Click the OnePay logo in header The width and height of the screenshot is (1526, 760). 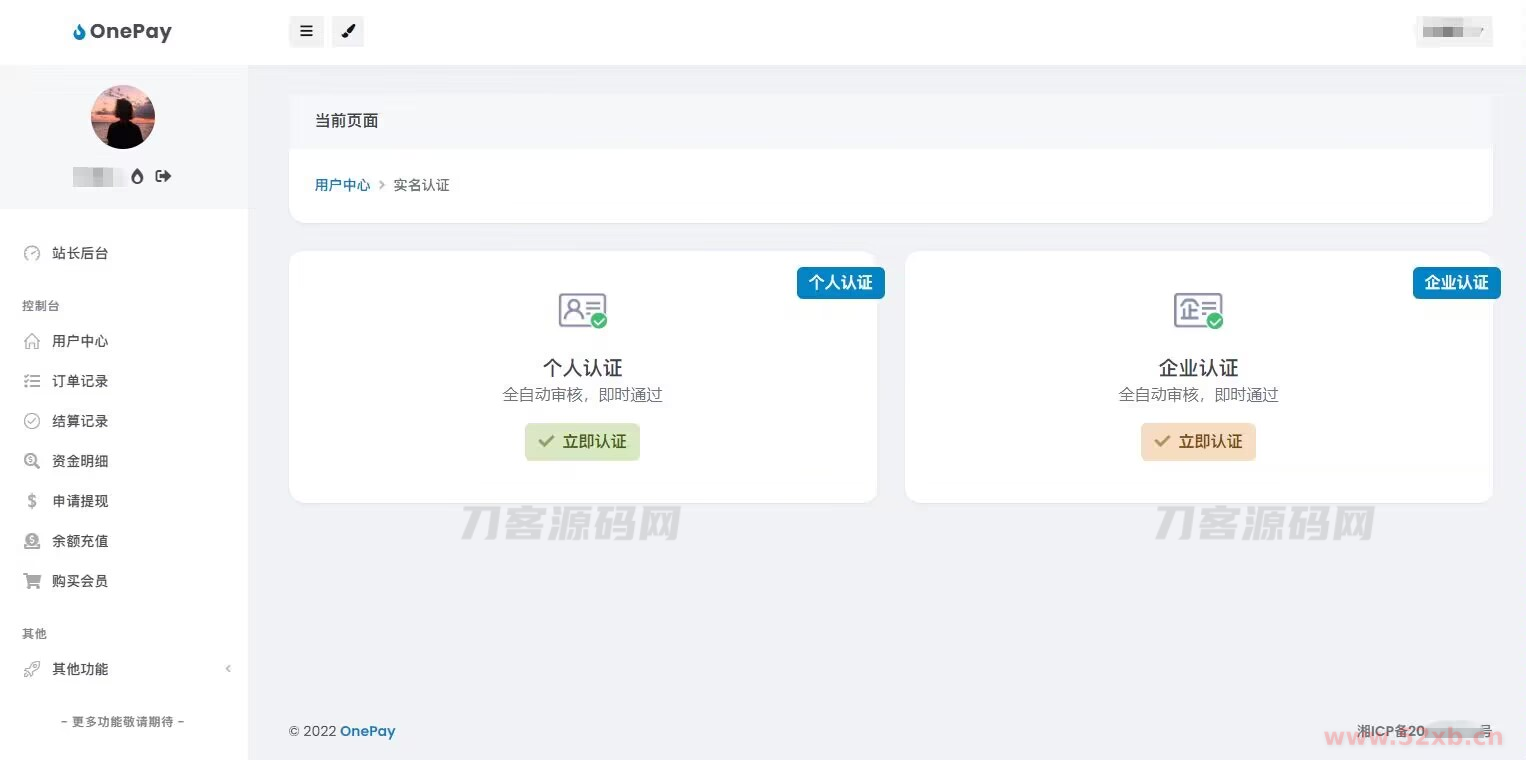pyautogui.click(x=122, y=32)
